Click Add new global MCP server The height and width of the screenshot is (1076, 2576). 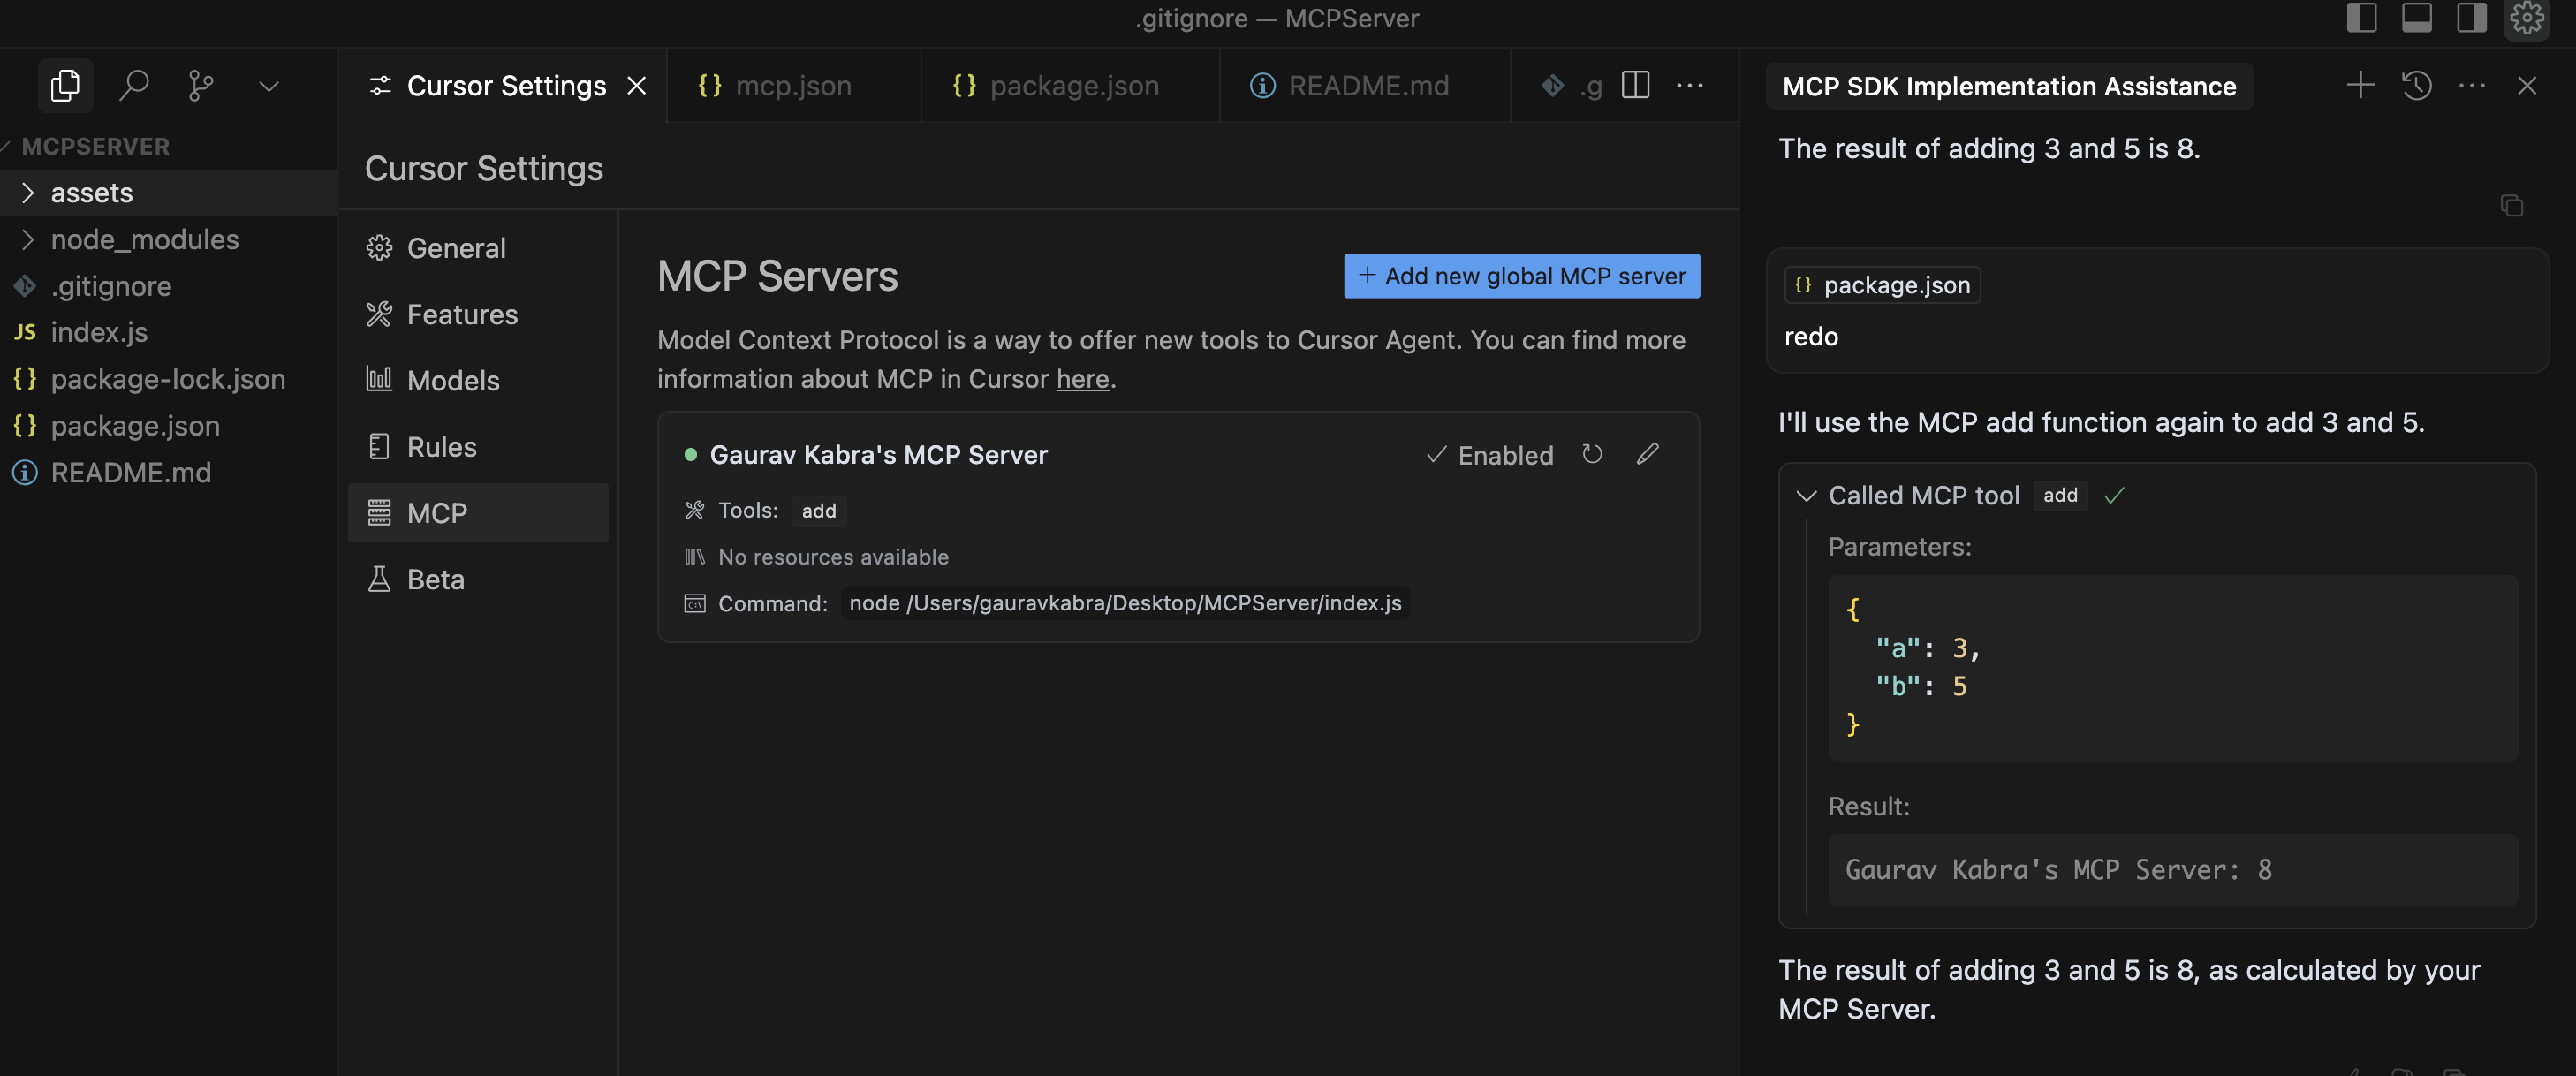click(x=1521, y=276)
